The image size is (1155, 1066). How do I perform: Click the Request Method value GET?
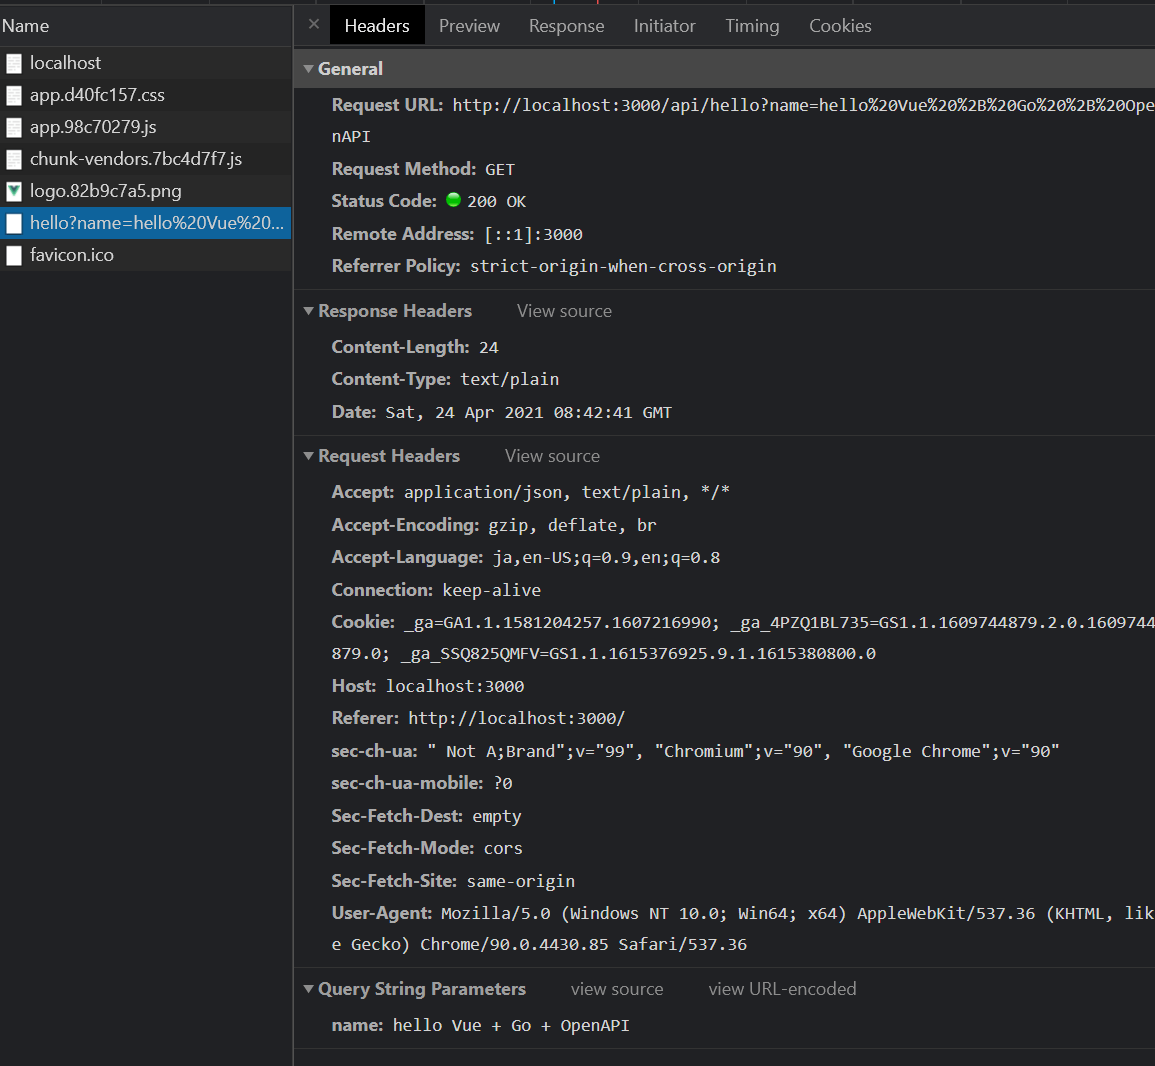499,169
